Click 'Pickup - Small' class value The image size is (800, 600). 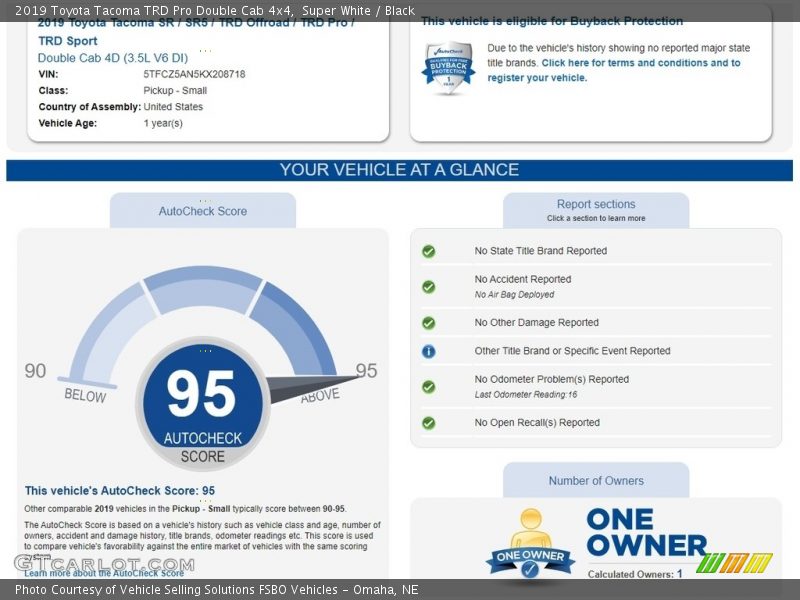(x=175, y=90)
